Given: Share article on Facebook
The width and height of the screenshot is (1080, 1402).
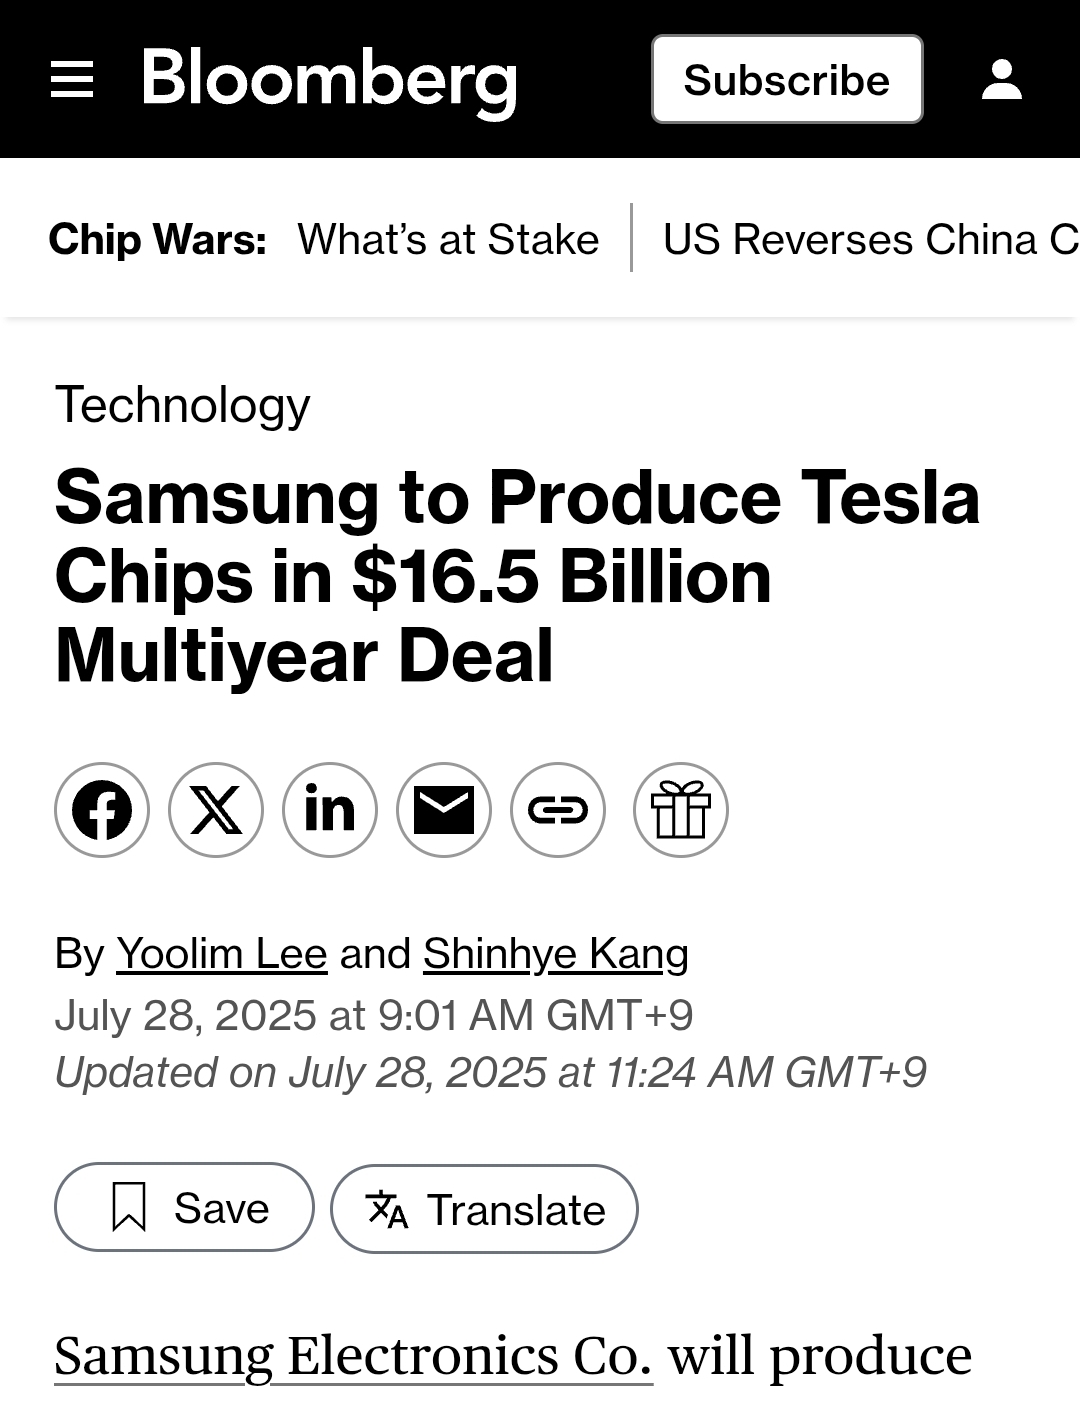Looking at the screenshot, I should [x=102, y=810].
